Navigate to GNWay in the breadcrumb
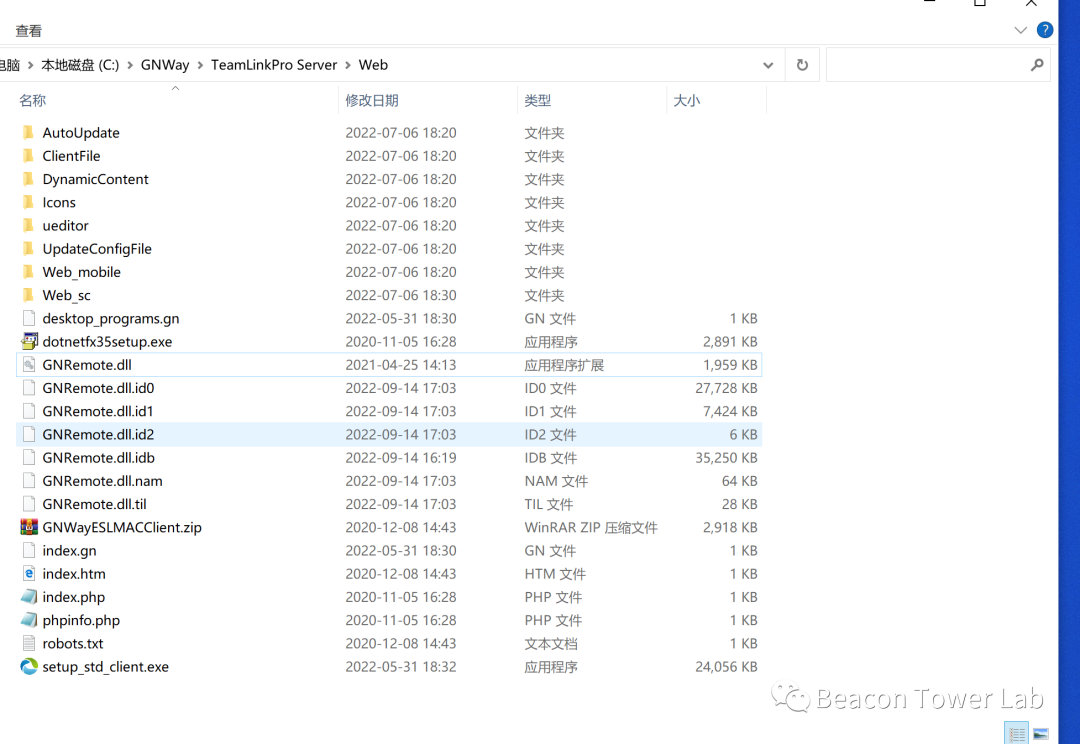Screen dimensions: 1080x744 point(165,65)
